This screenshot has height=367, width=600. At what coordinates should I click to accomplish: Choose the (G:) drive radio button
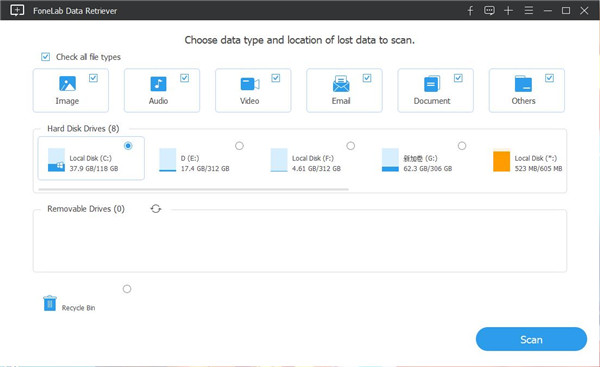(x=462, y=146)
